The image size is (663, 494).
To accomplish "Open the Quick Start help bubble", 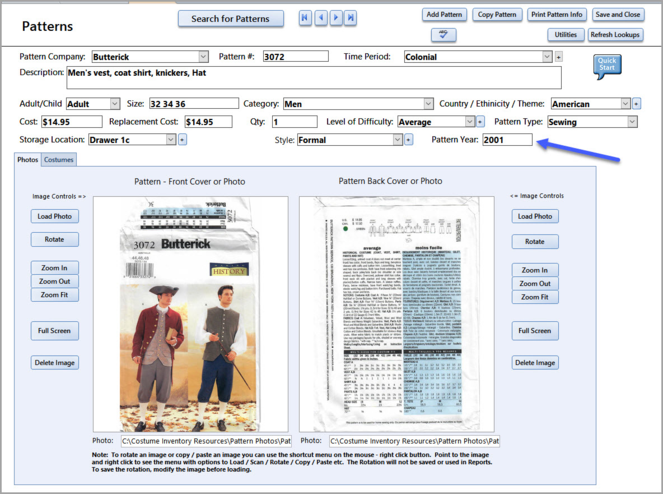I will click(607, 66).
